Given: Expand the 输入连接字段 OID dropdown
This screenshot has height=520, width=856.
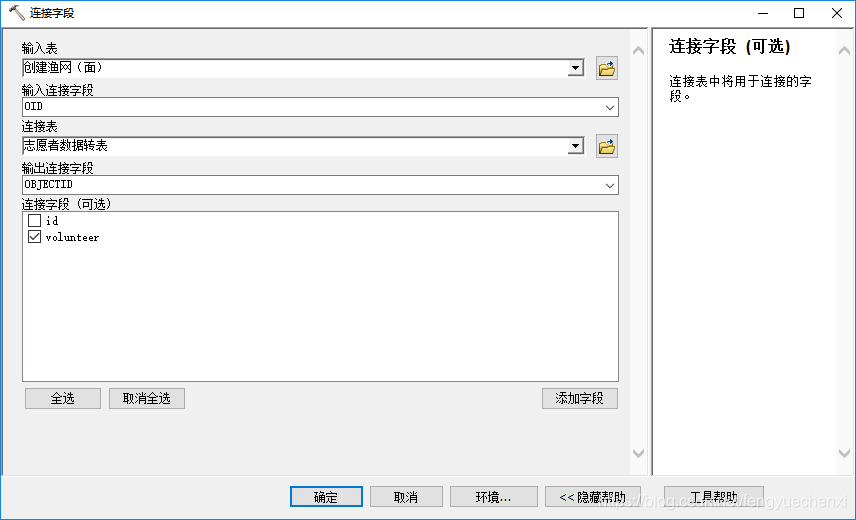Looking at the screenshot, I should tap(610, 107).
